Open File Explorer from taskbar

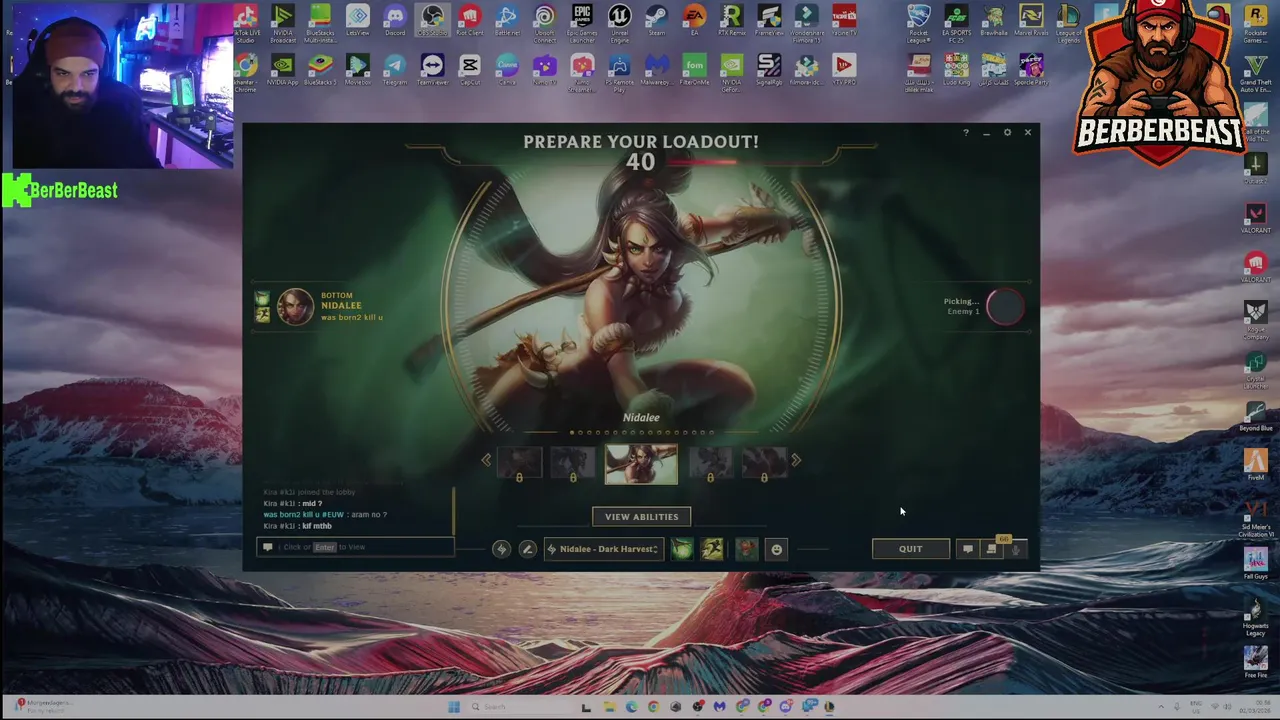click(609, 707)
